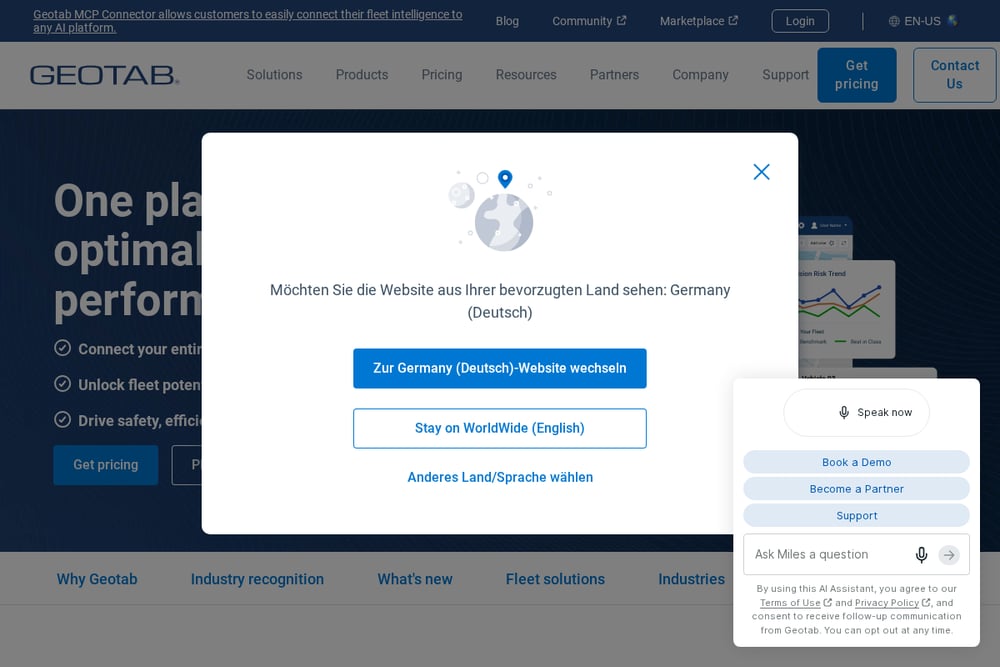Click microphone icon in Speak now button

click(x=844, y=413)
